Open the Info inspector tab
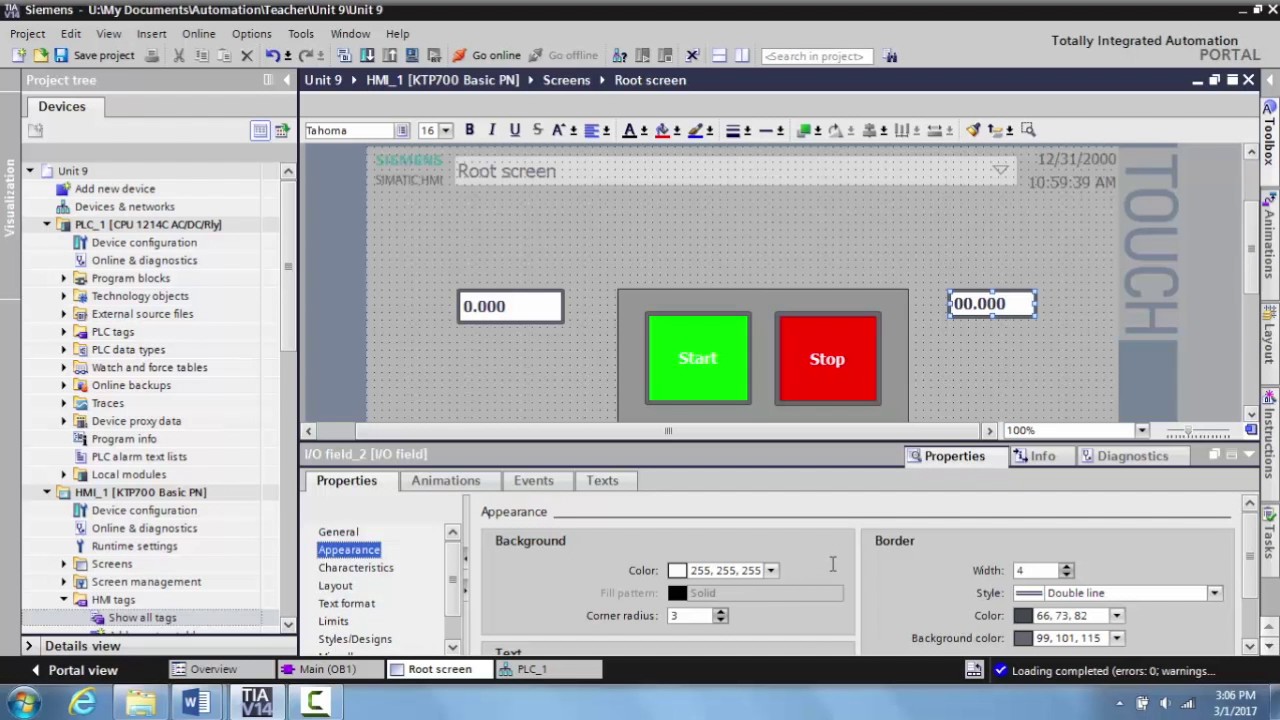The width and height of the screenshot is (1280, 720). (1034, 456)
